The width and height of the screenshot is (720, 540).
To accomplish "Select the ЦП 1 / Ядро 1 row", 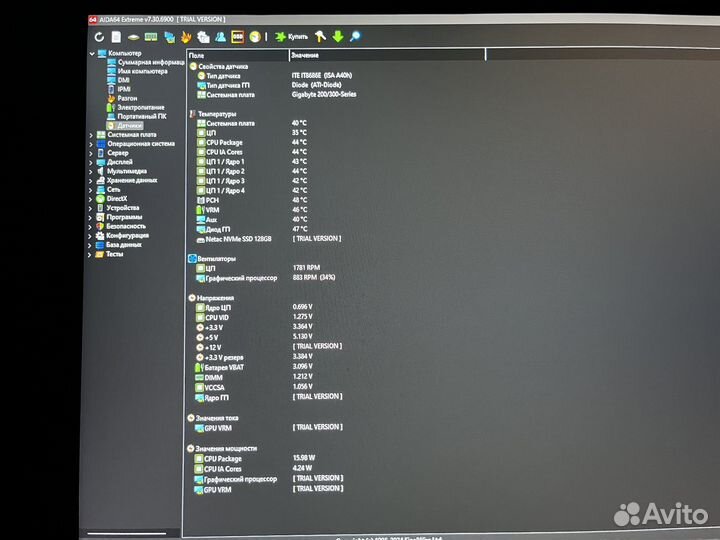I will tap(252, 162).
